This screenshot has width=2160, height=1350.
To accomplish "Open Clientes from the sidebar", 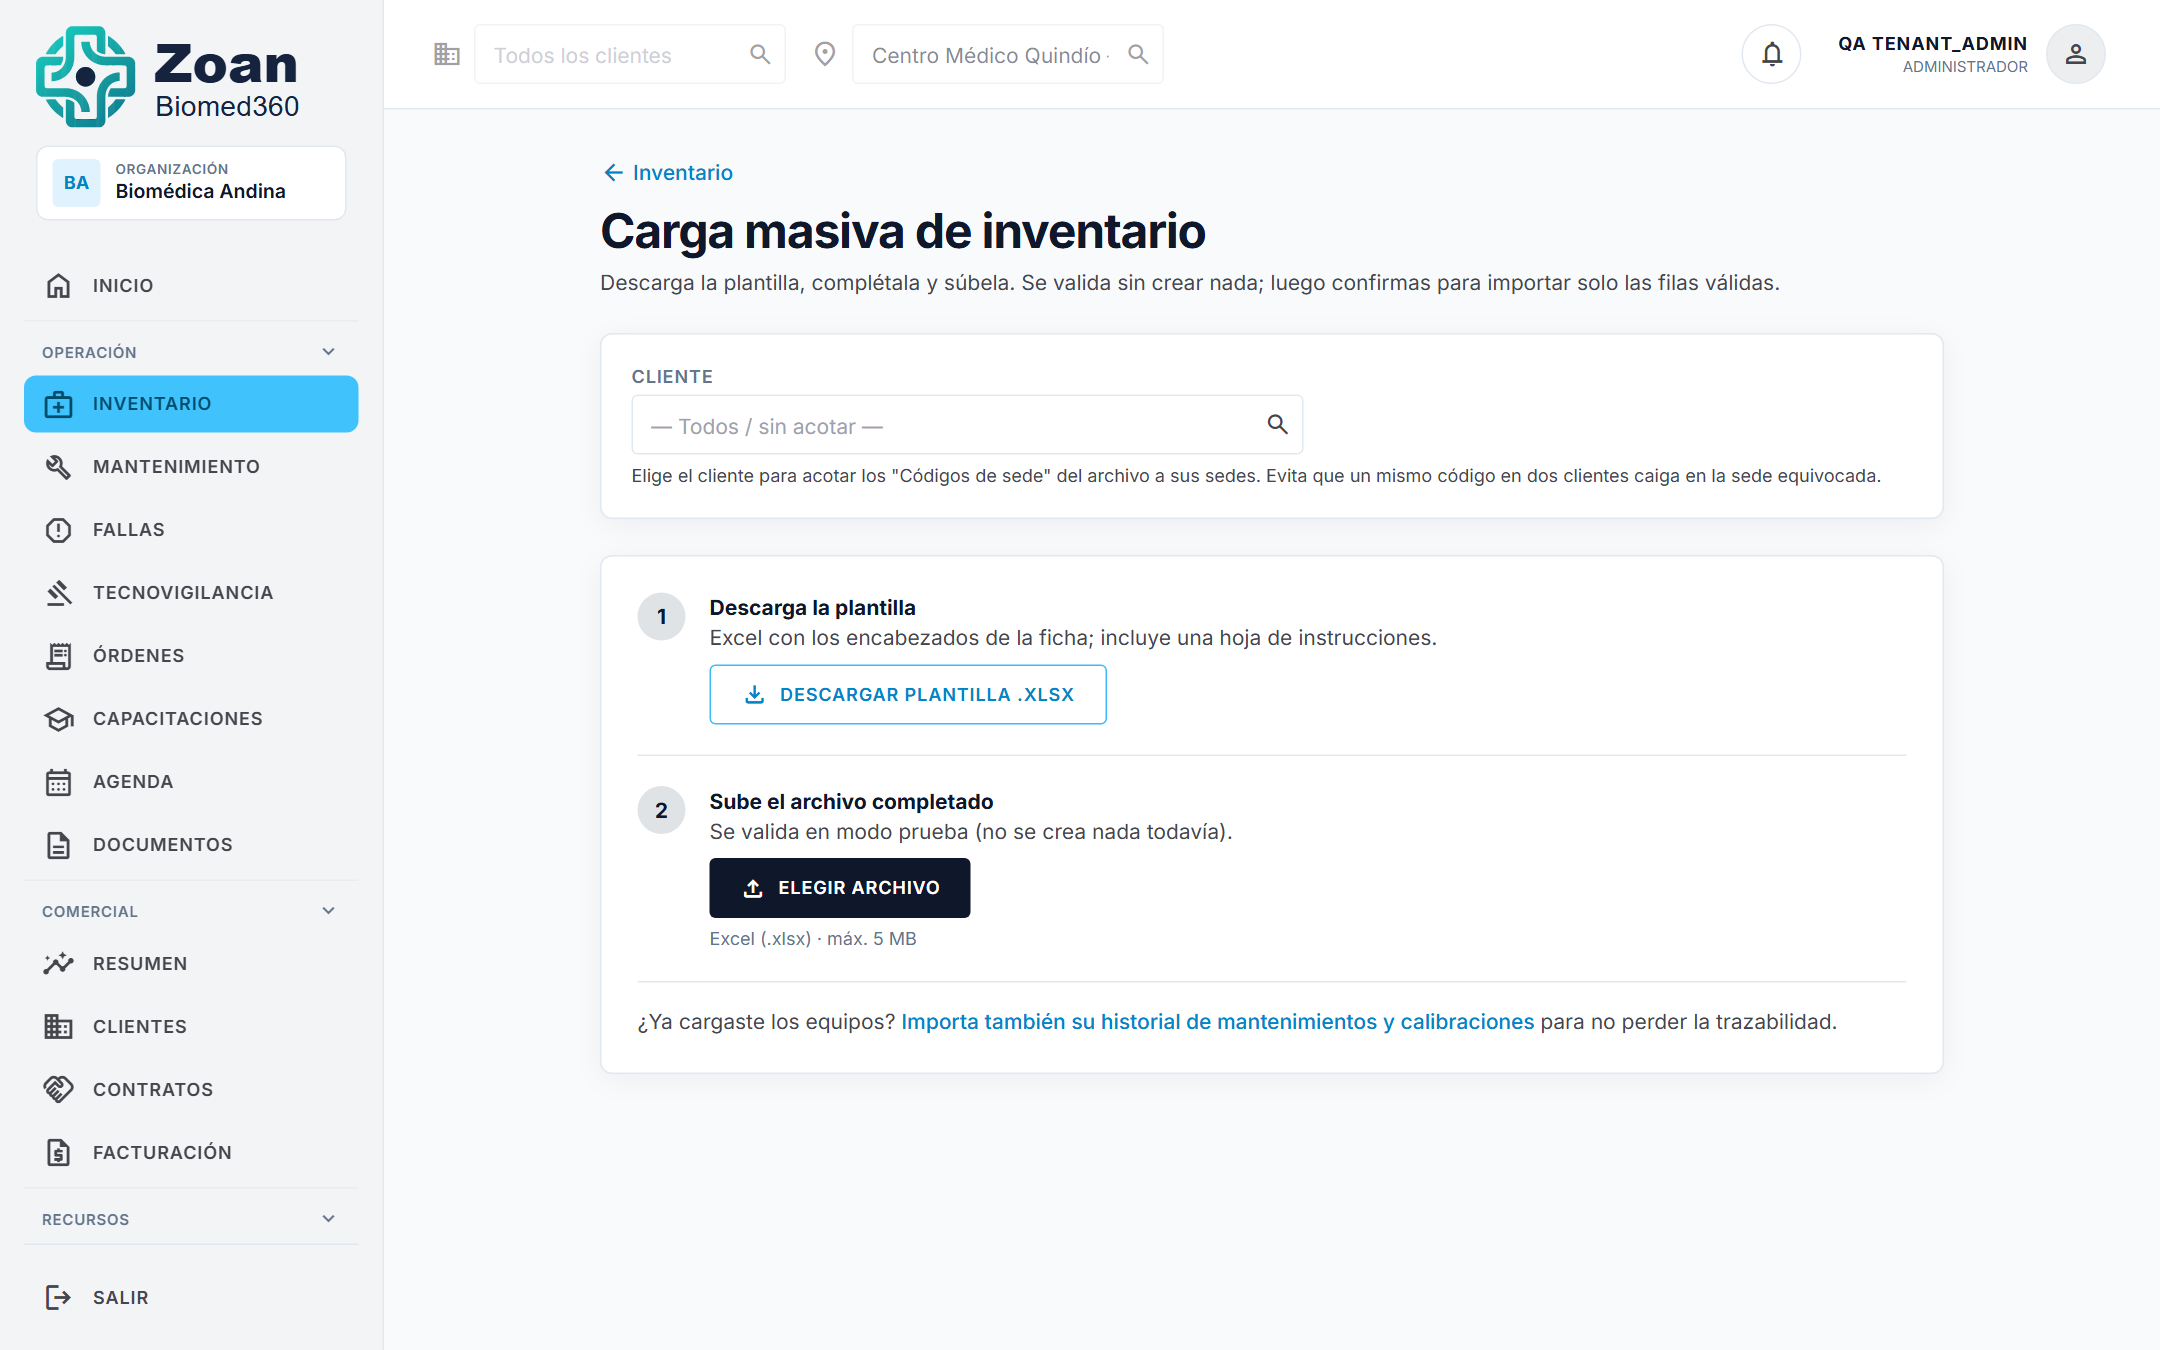I will (191, 1027).
